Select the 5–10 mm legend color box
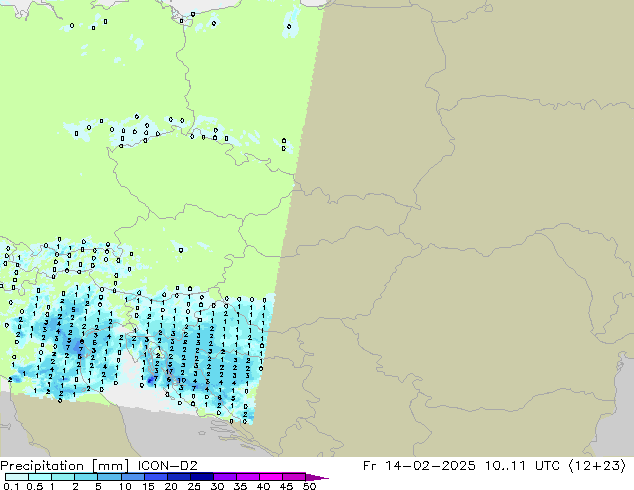634x490 pixels. point(109,477)
